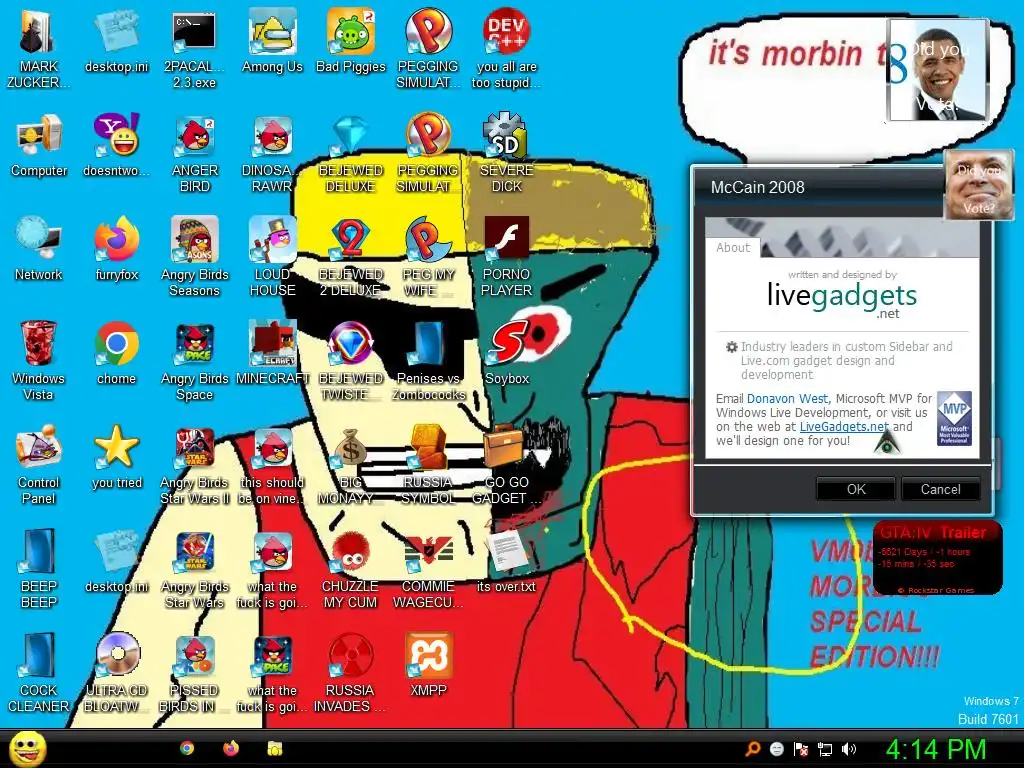Select the About tab in McCain 2008
The image size is (1024, 768).
[x=733, y=248]
